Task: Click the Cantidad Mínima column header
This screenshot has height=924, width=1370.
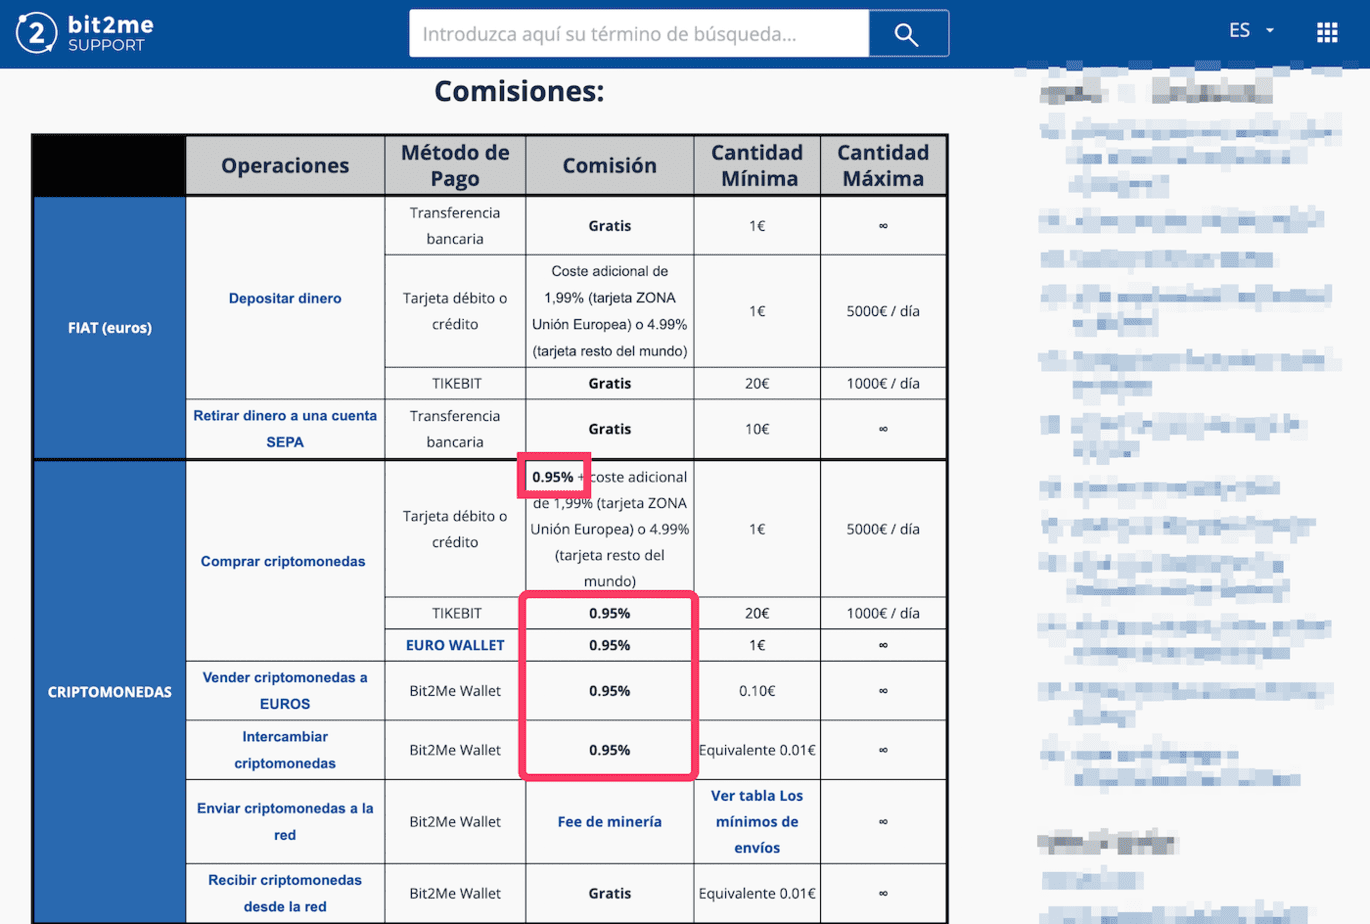Action: [x=757, y=166]
